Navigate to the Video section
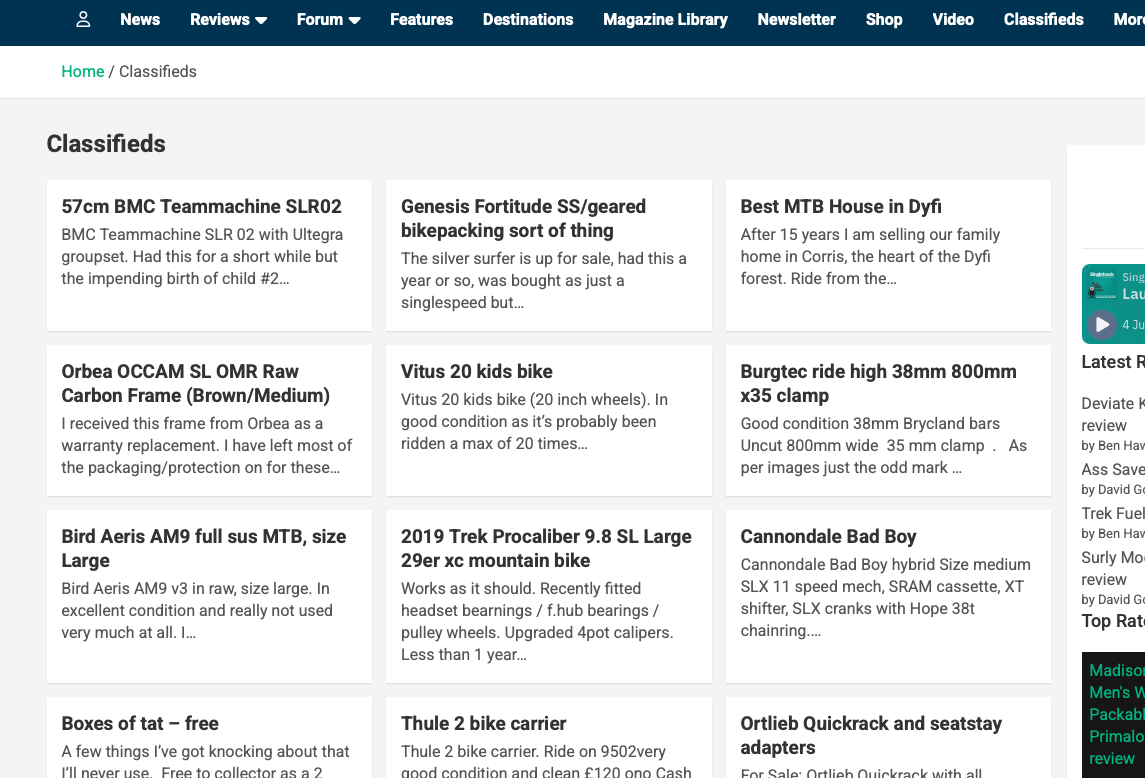 tap(953, 19)
